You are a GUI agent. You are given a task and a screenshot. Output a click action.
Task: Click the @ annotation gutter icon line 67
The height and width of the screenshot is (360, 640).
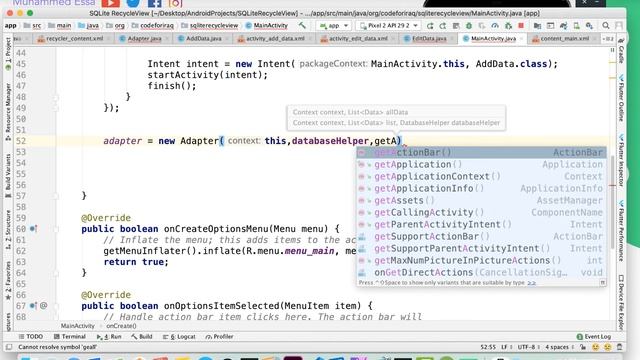coord(44,305)
